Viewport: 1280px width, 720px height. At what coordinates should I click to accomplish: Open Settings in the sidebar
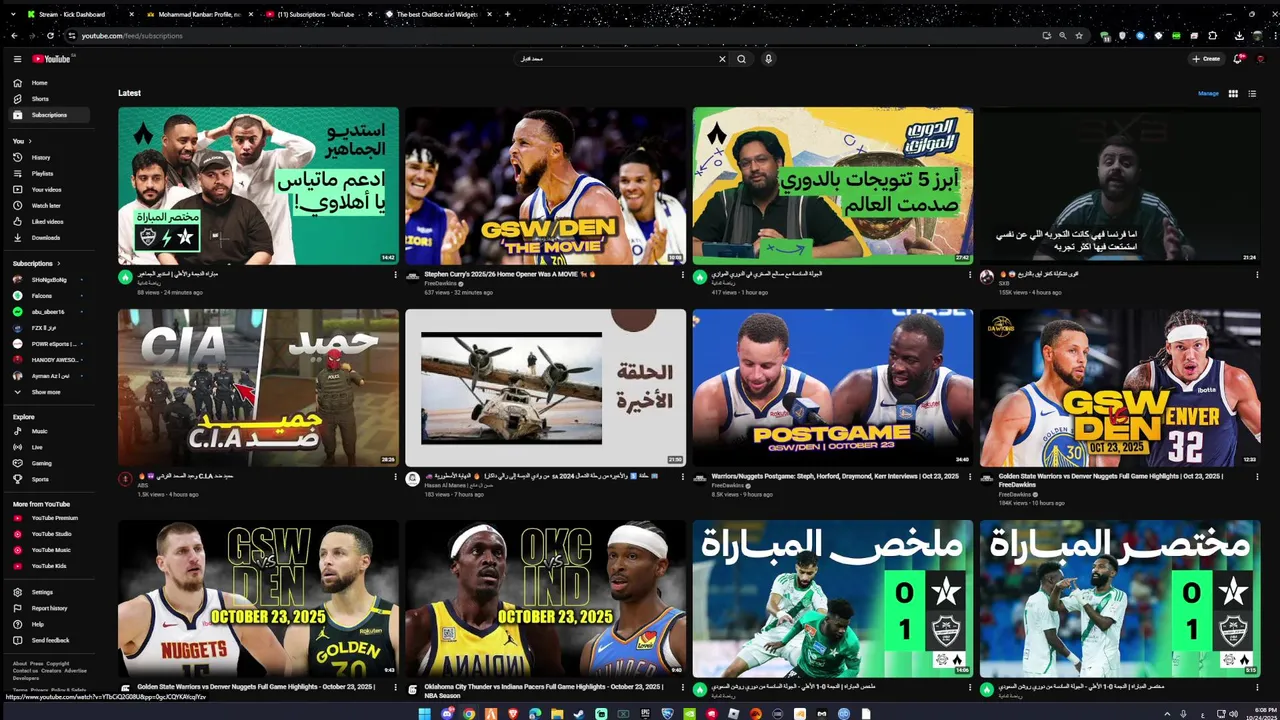pyautogui.click(x=50, y=592)
